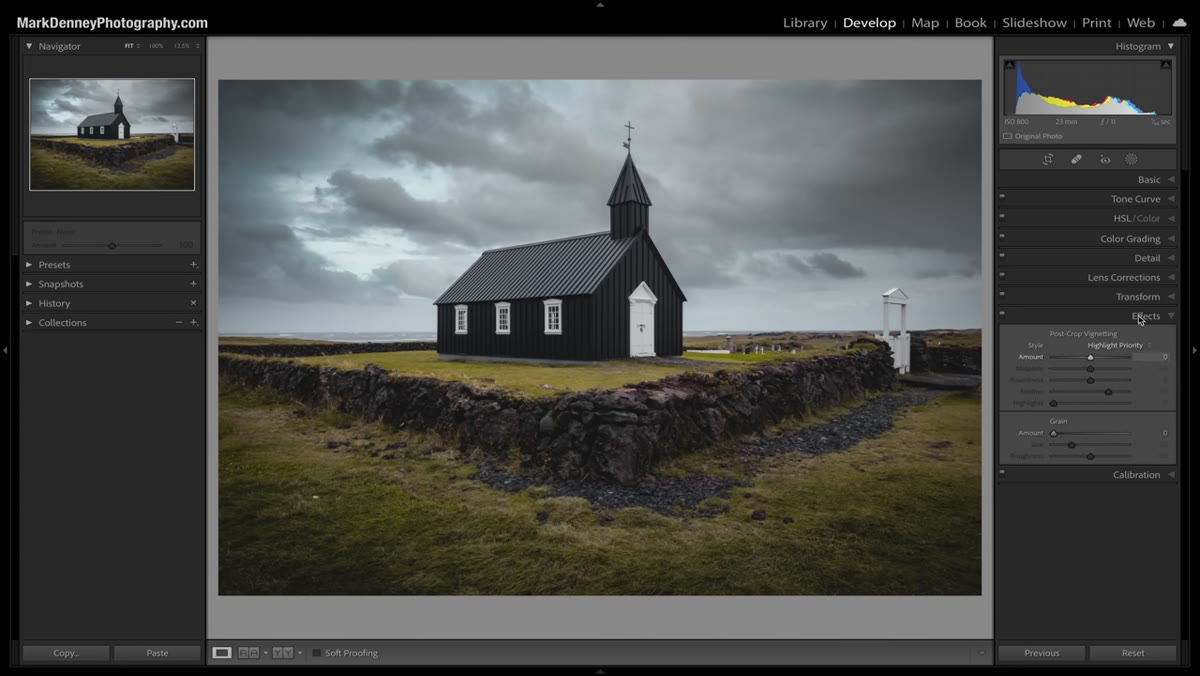
Task: Click the Paste settings button
Action: 157,653
